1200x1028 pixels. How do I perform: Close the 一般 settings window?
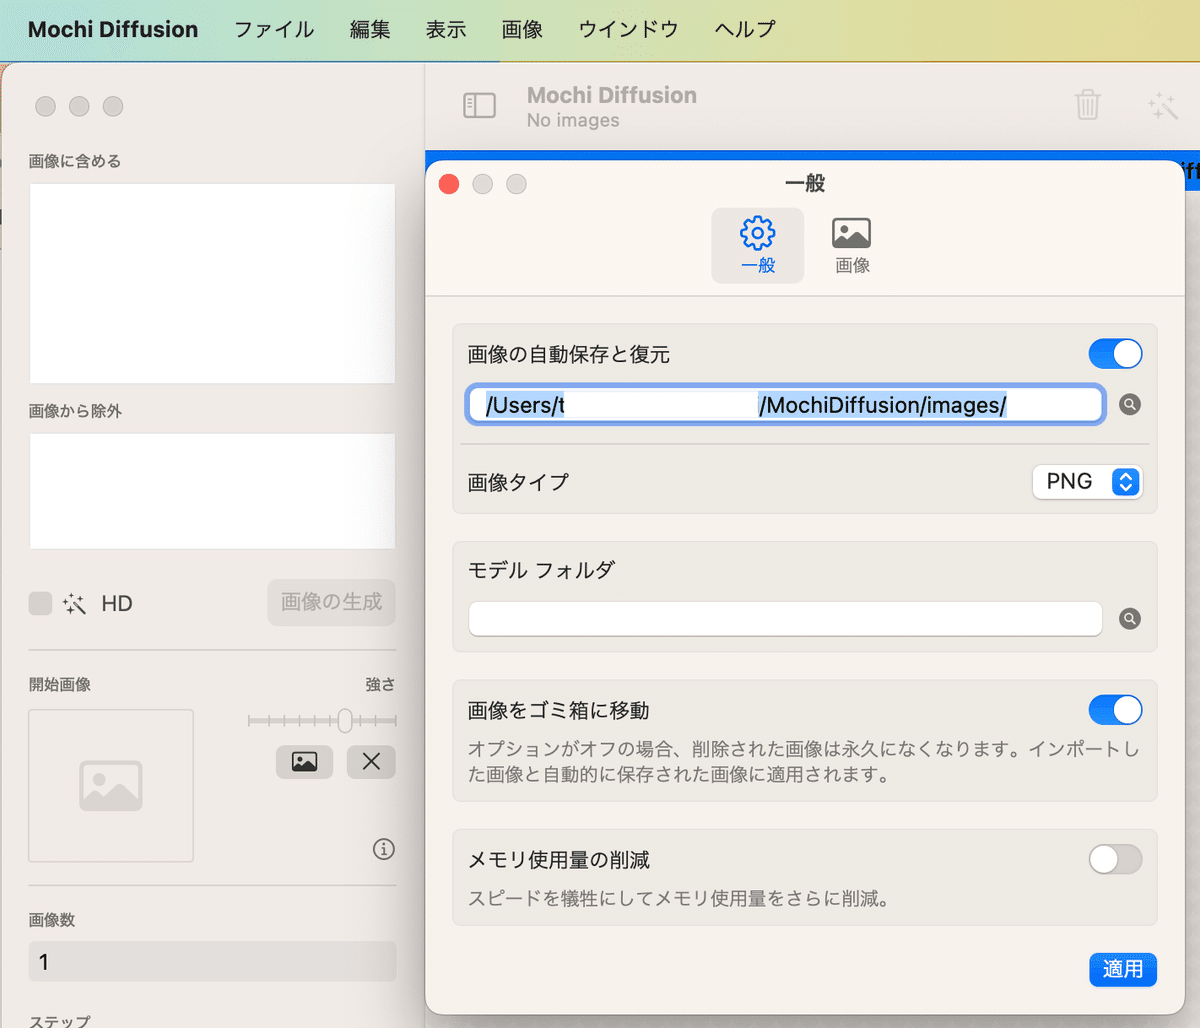click(x=449, y=184)
